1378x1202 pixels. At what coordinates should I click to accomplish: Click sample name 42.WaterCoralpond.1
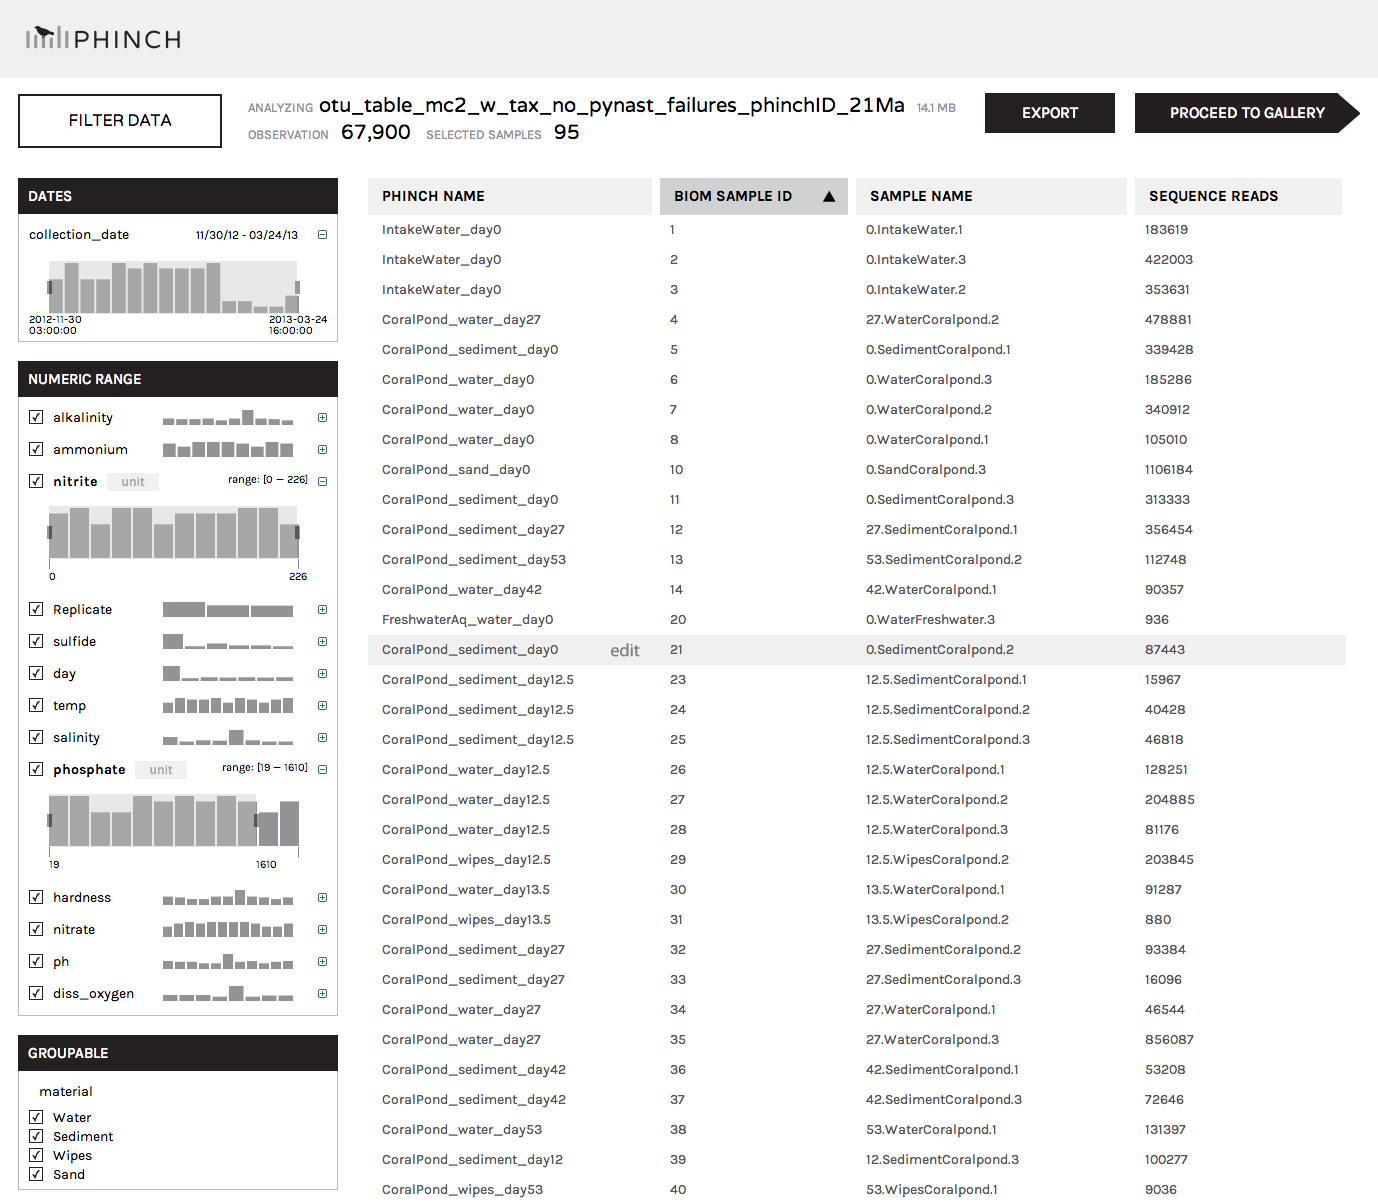931,590
